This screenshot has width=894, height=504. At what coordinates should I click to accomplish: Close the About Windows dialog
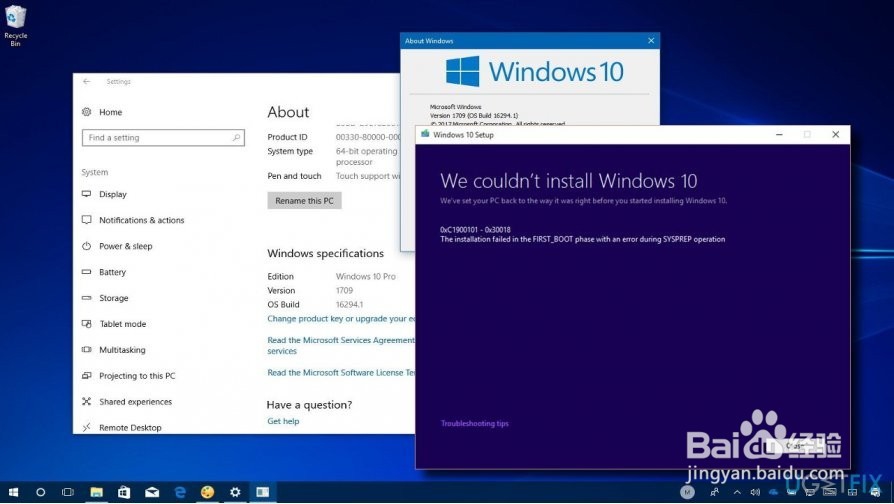coord(651,40)
